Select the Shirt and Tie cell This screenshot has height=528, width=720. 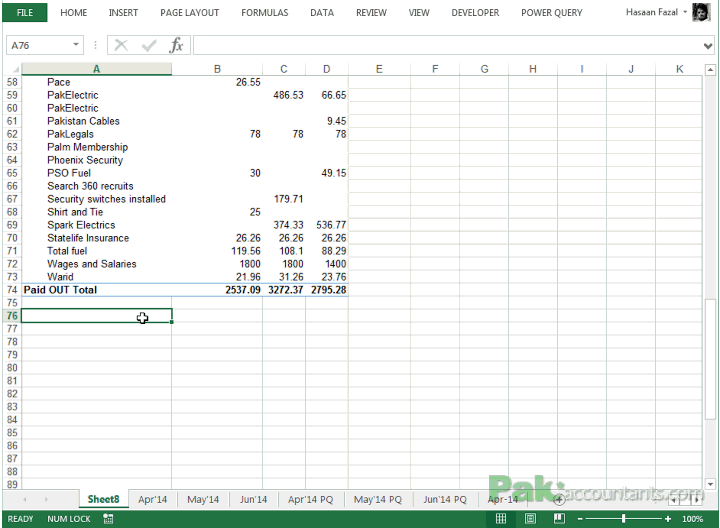(x=96, y=212)
